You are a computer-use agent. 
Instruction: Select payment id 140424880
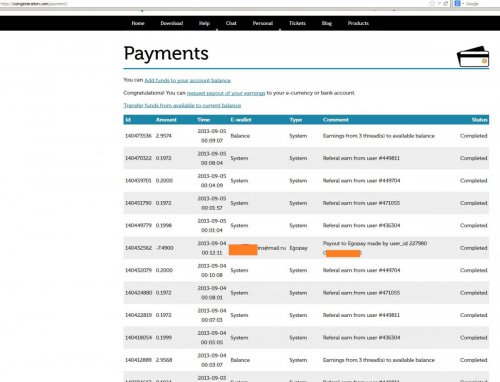[138, 293]
